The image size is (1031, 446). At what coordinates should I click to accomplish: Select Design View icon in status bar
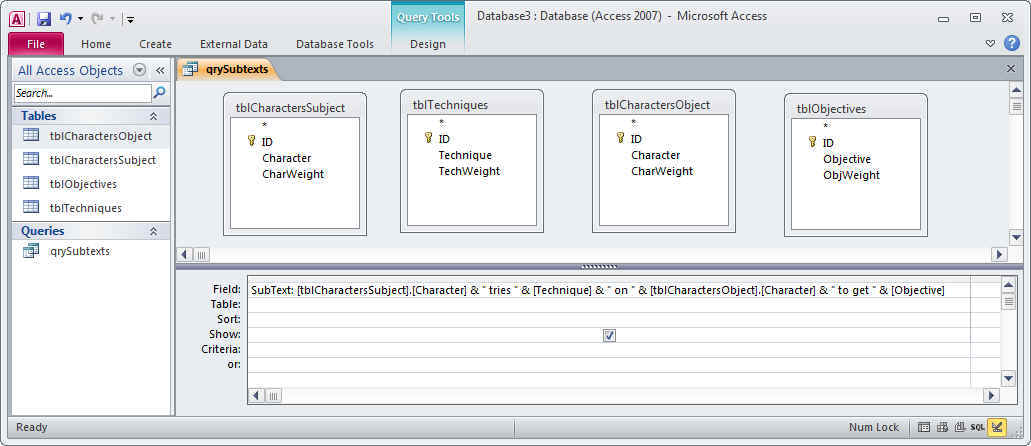(996, 427)
